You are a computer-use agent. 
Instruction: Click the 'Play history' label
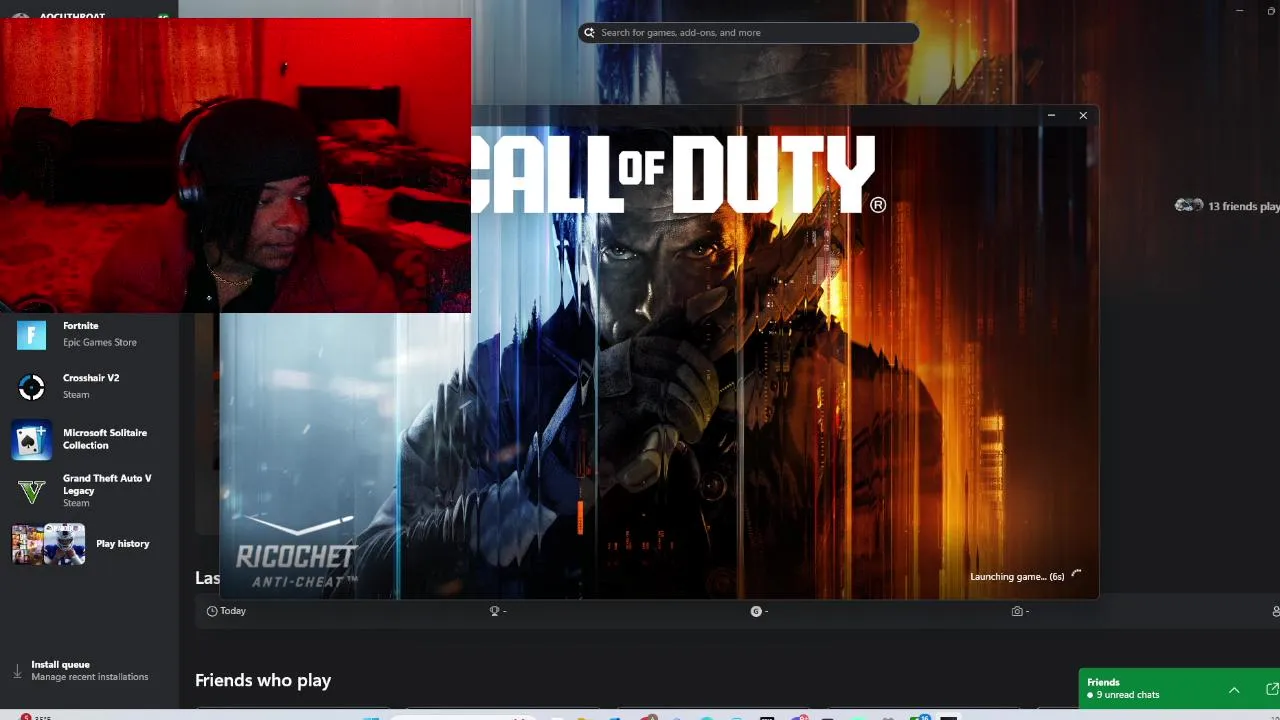[123, 544]
